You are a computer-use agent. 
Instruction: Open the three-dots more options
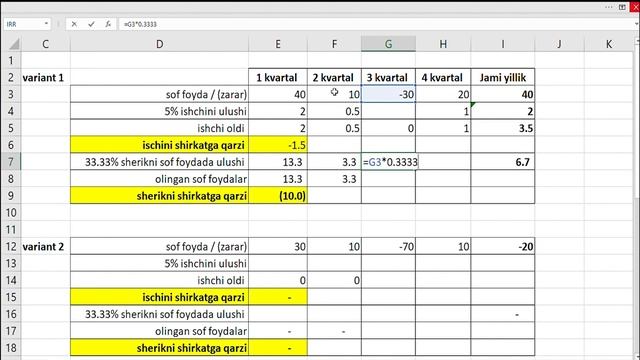609,7
